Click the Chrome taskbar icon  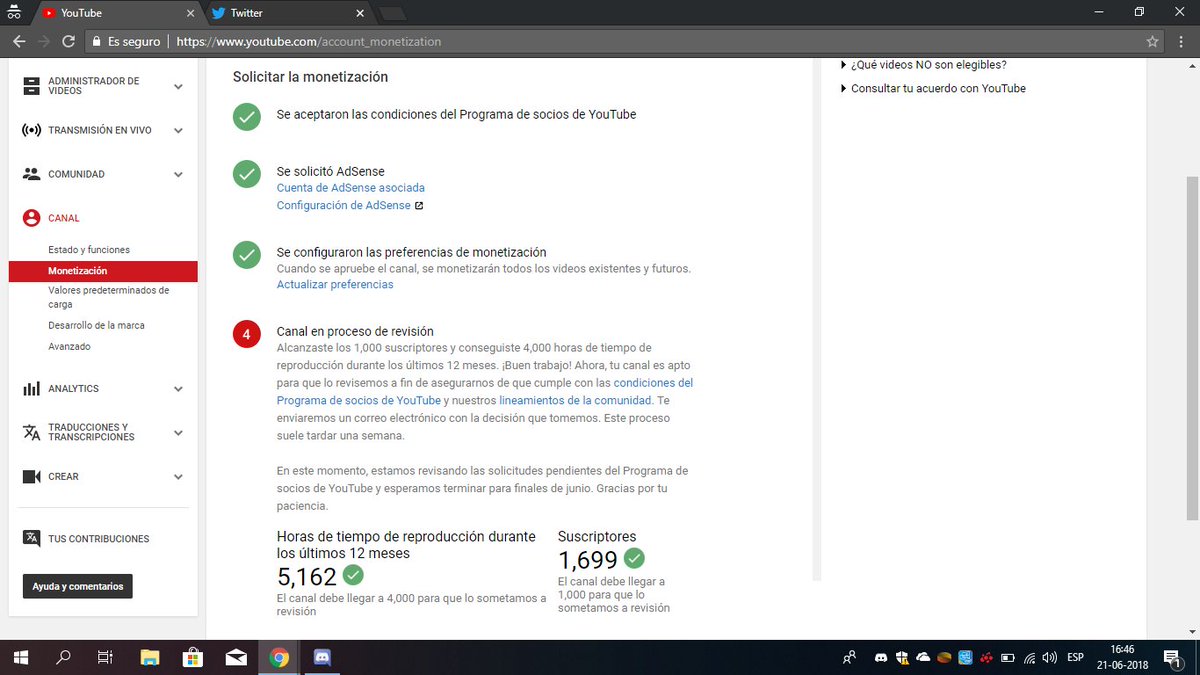[279, 658]
